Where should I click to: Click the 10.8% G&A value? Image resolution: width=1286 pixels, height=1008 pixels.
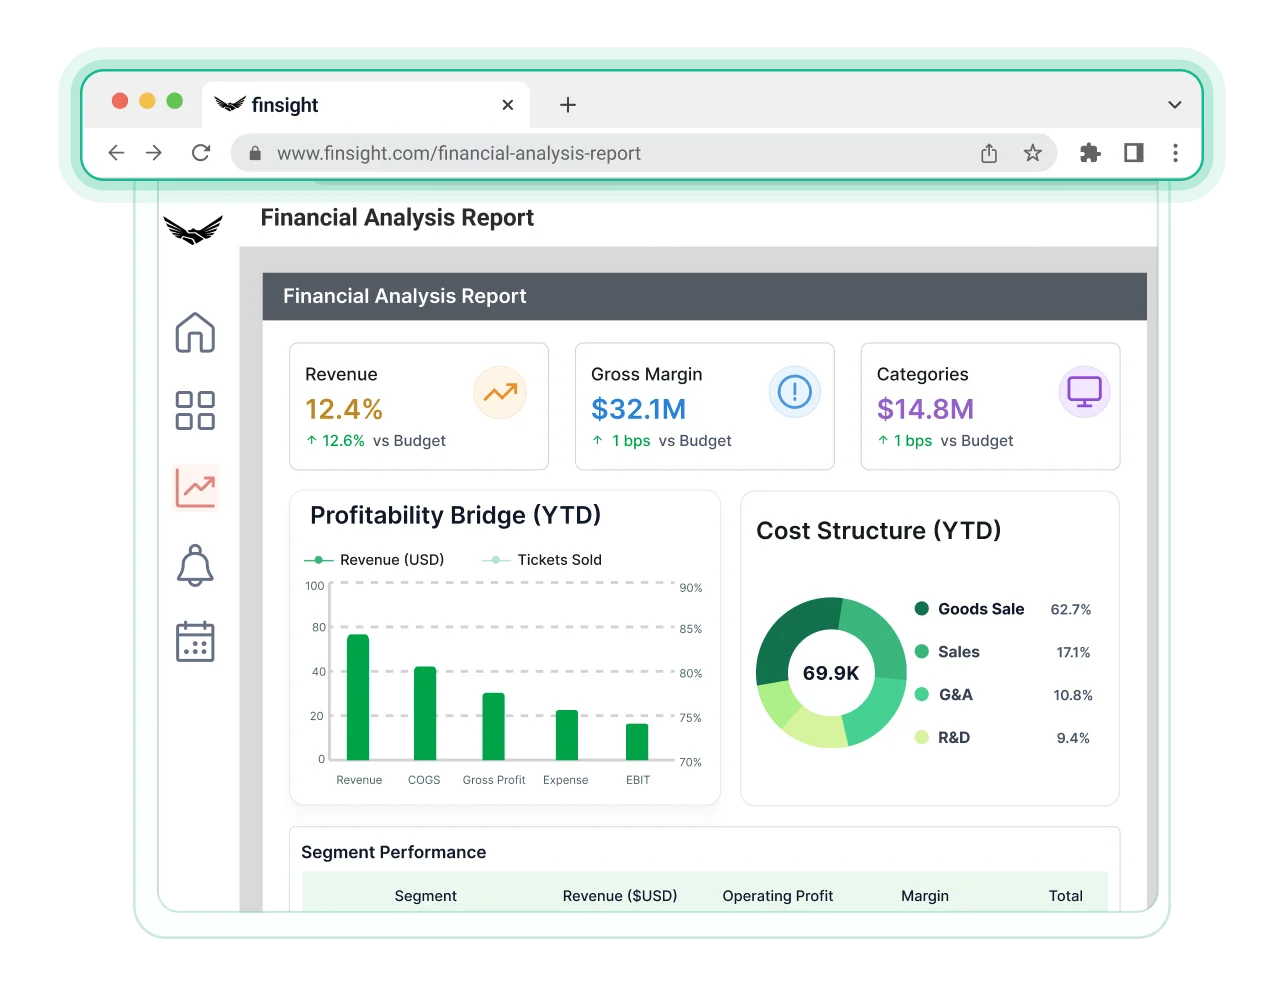coord(1073,695)
